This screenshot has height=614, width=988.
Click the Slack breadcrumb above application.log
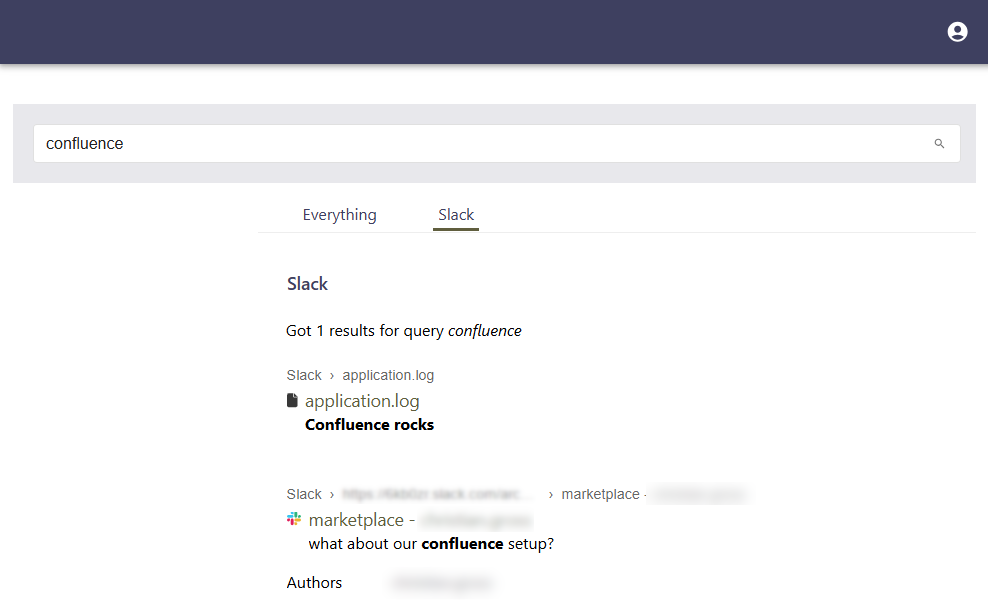coord(304,375)
